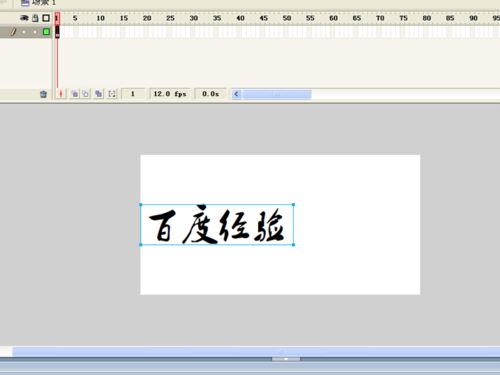Click the timeline horizontal scrollbar thumb
The height and width of the screenshot is (375, 500).
[x=277, y=94]
